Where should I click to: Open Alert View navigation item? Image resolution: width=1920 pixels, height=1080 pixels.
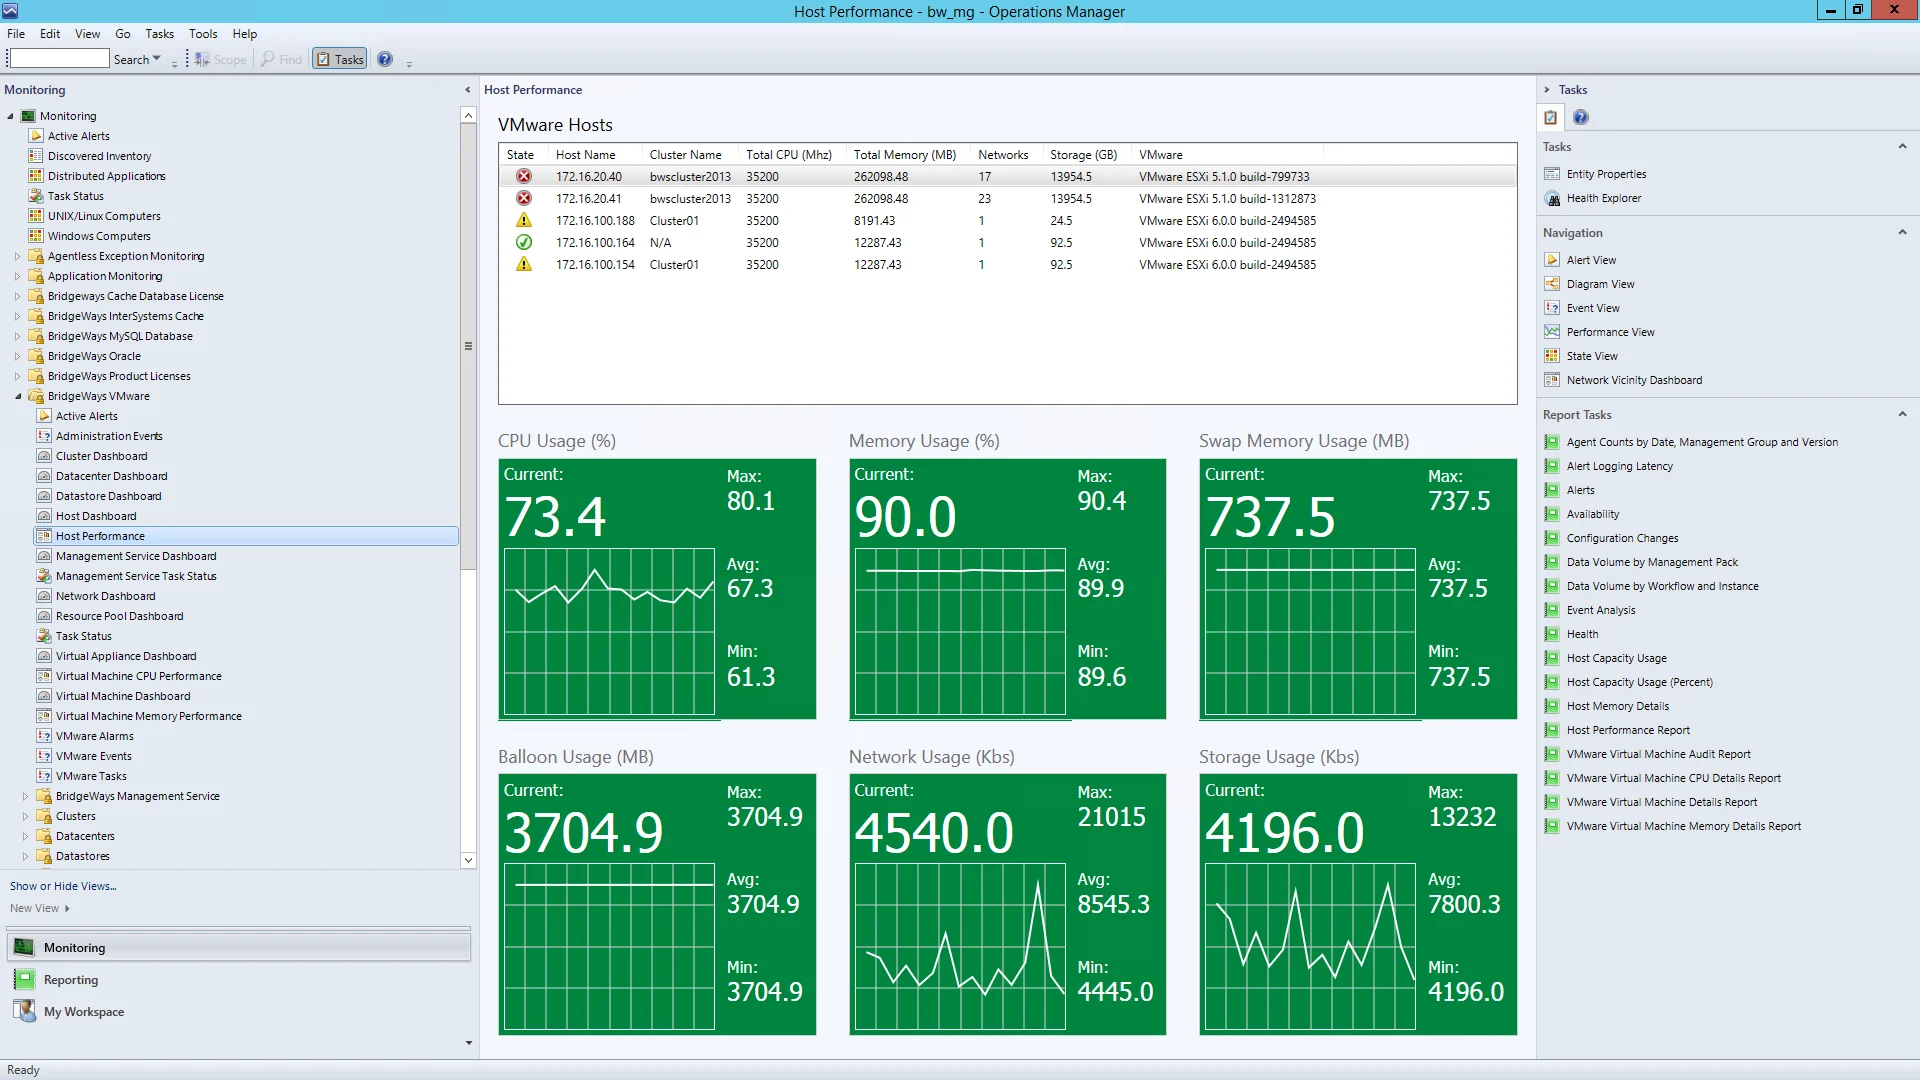tap(1590, 260)
